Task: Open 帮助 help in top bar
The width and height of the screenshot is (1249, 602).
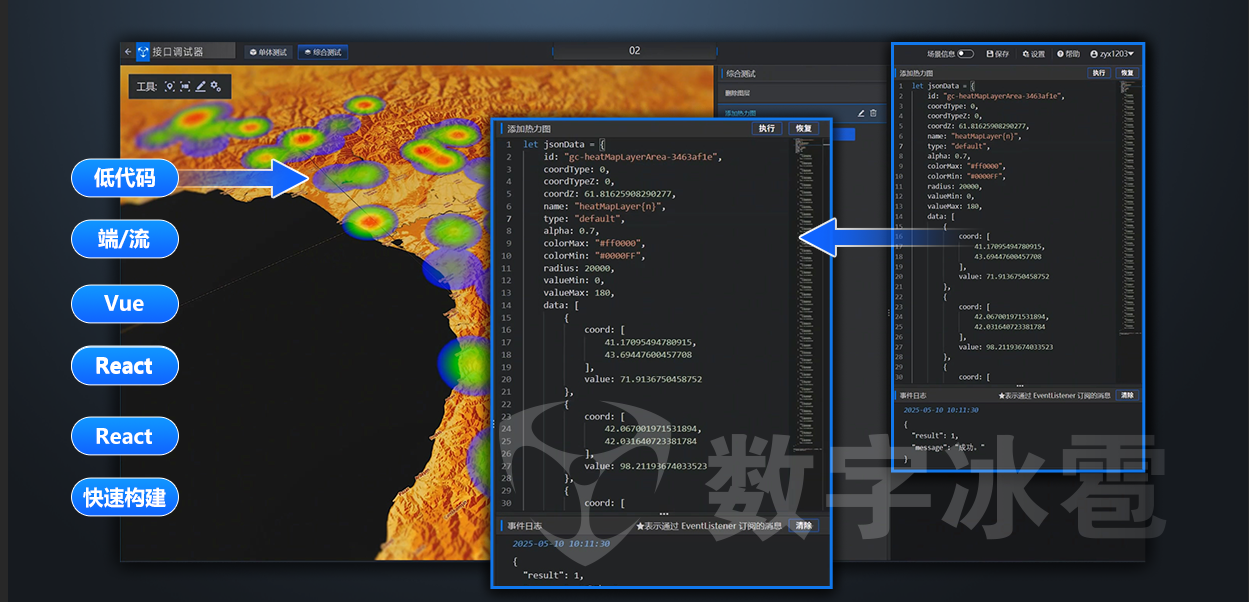Action: pyautogui.click(x=1068, y=54)
